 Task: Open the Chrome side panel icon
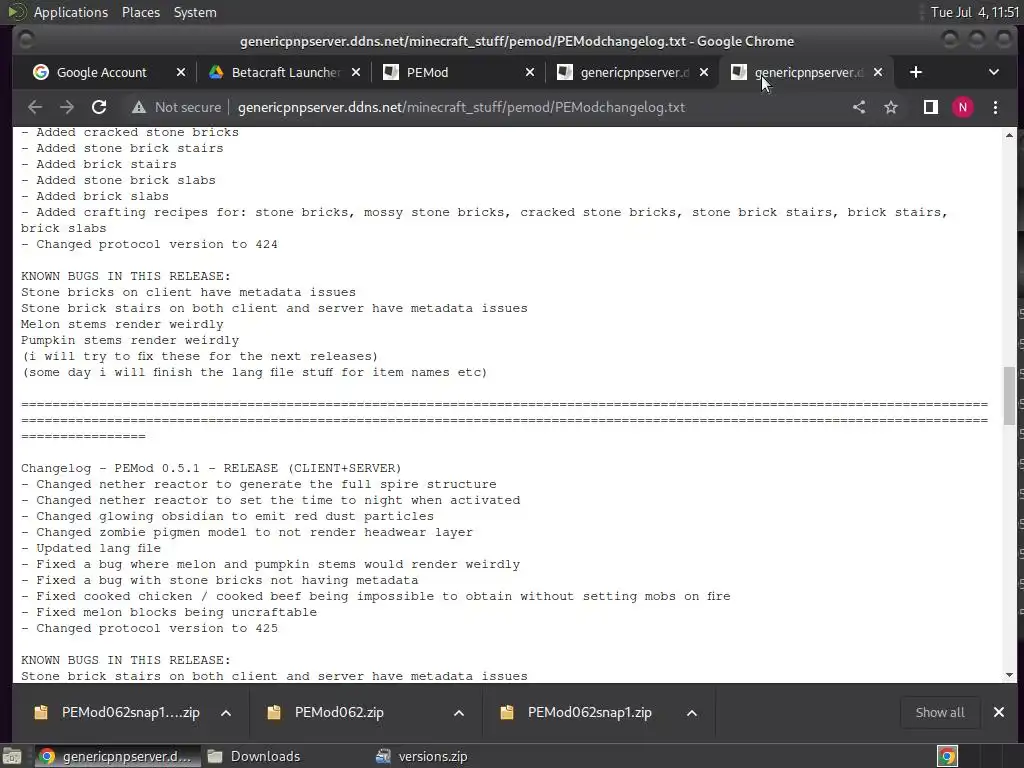click(x=931, y=107)
